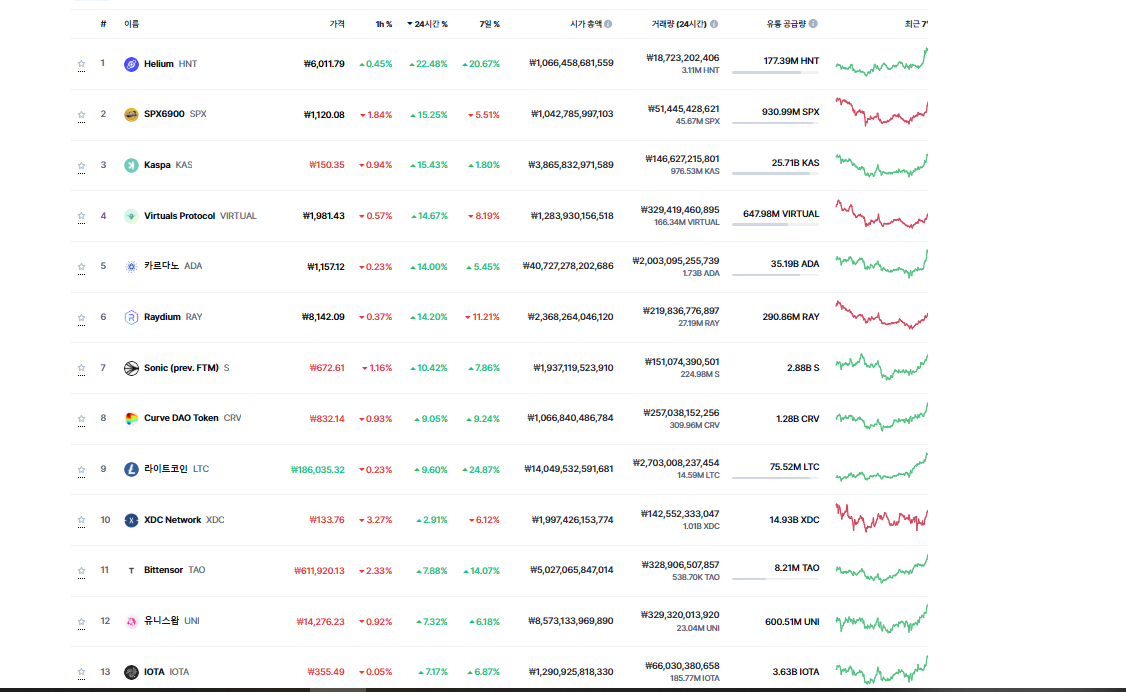Image resolution: width=1126 pixels, height=692 pixels.
Task: Sort table by 1h % column
Action: [383, 24]
